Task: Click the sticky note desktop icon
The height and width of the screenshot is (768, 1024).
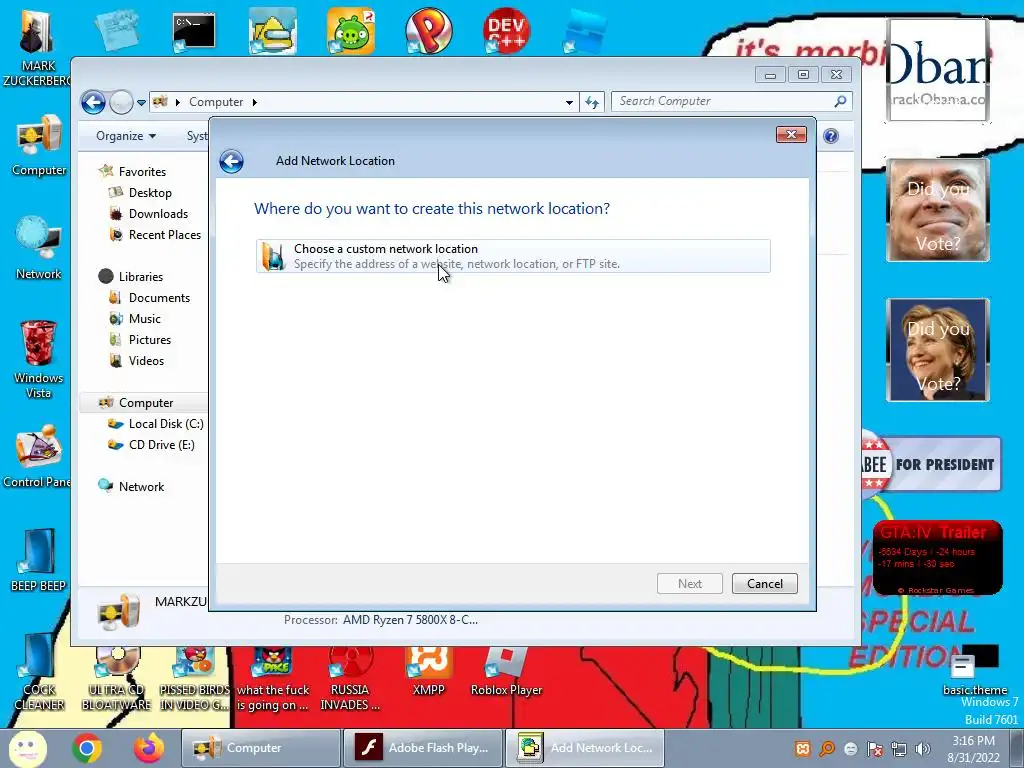Action: pyautogui.click(x=116, y=31)
